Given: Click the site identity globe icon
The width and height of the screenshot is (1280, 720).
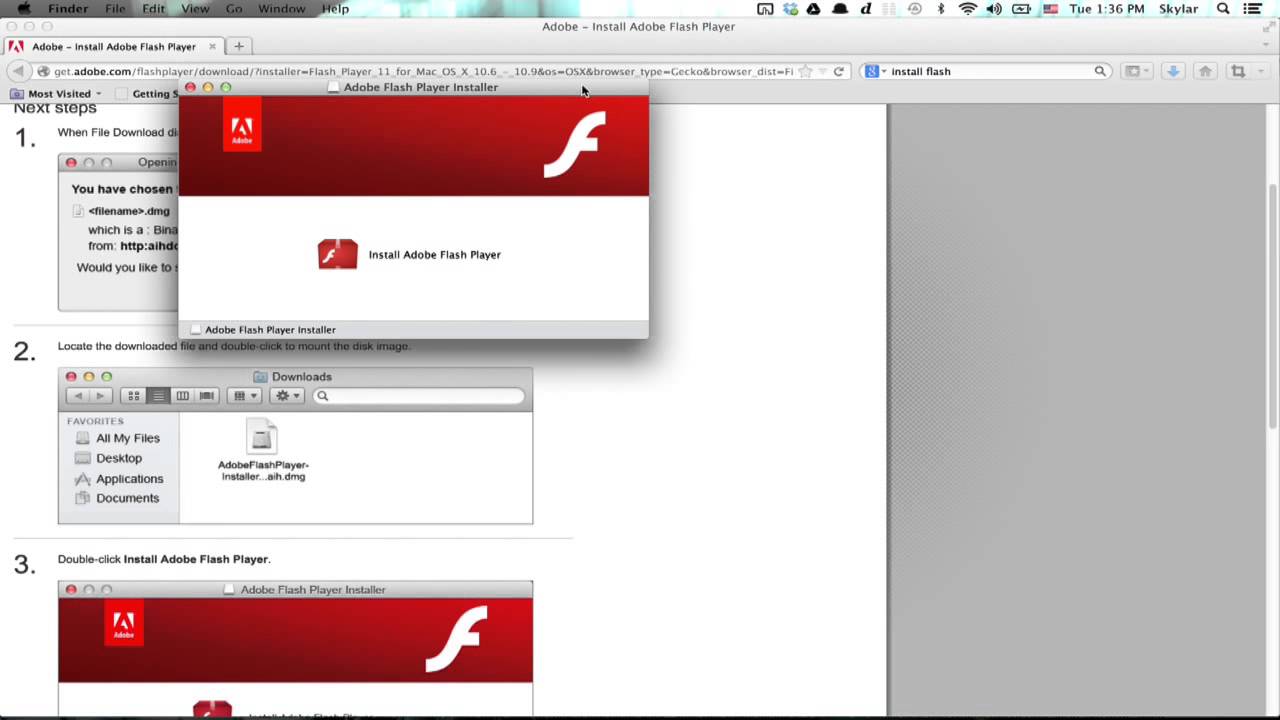Looking at the screenshot, I should pyautogui.click(x=43, y=71).
